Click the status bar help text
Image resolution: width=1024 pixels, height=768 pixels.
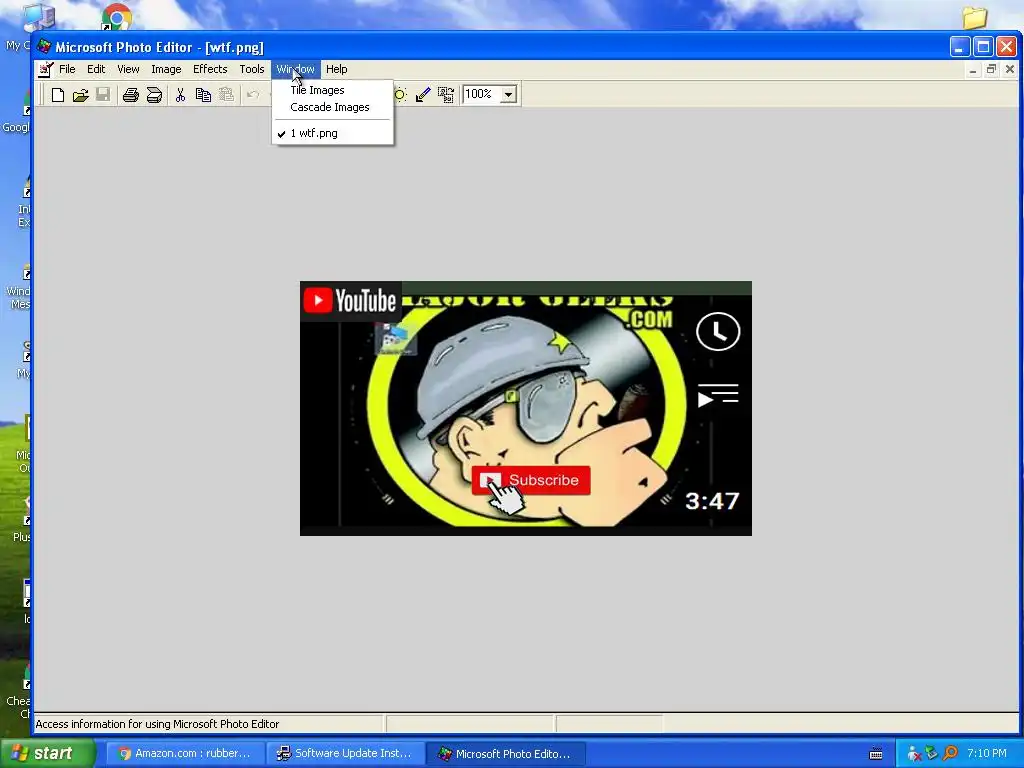(157, 724)
